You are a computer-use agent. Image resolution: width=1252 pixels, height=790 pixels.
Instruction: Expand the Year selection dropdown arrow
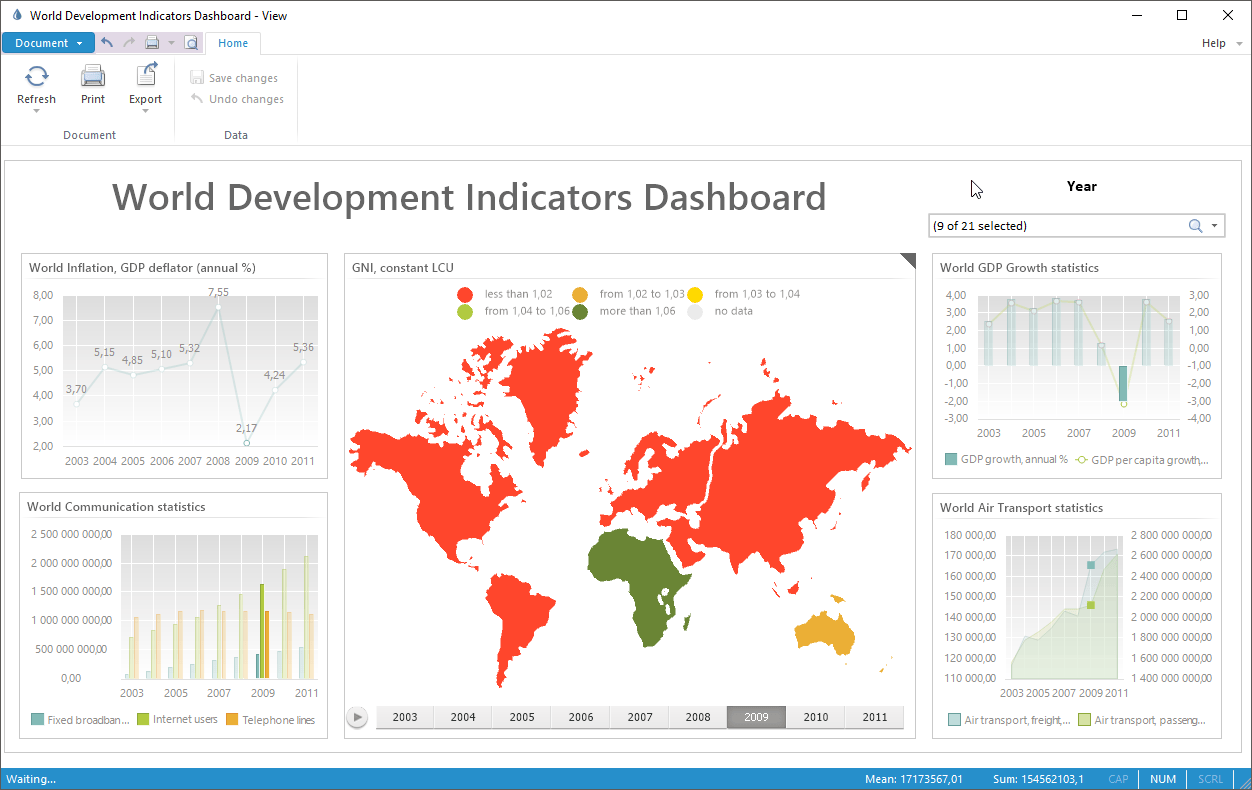click(1215, 226)
